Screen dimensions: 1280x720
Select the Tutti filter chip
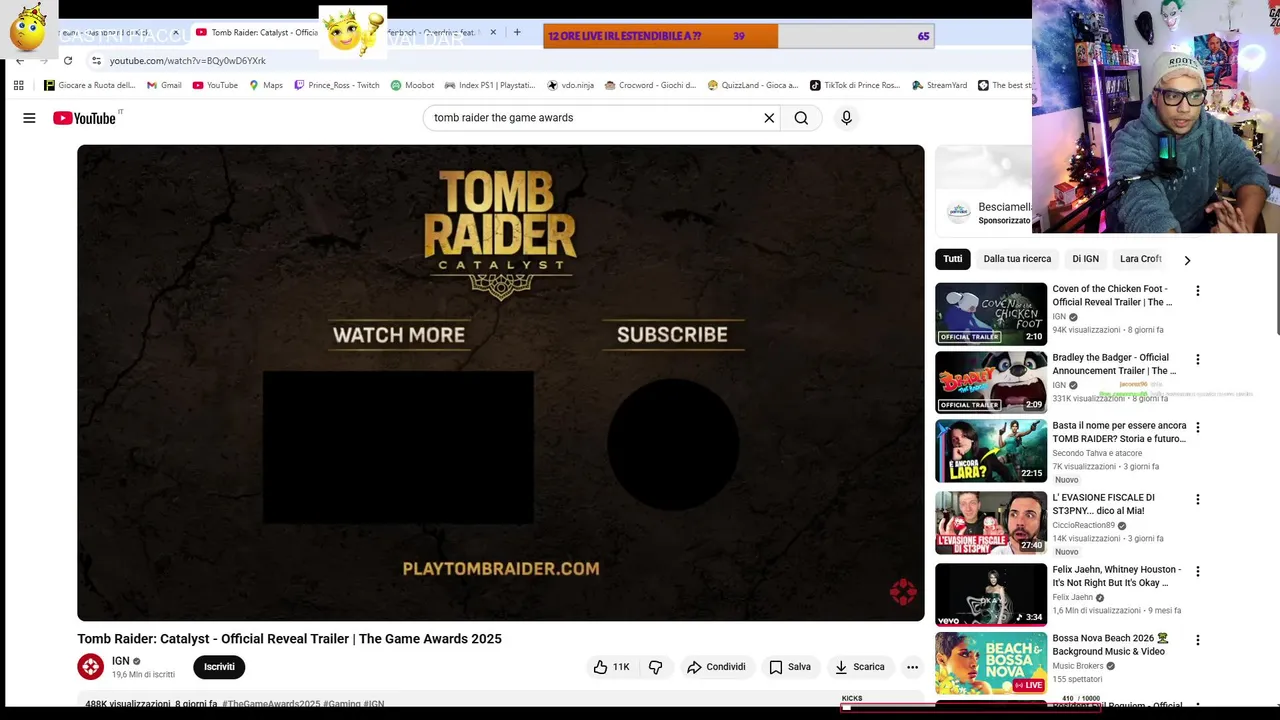tap(953, 259)
